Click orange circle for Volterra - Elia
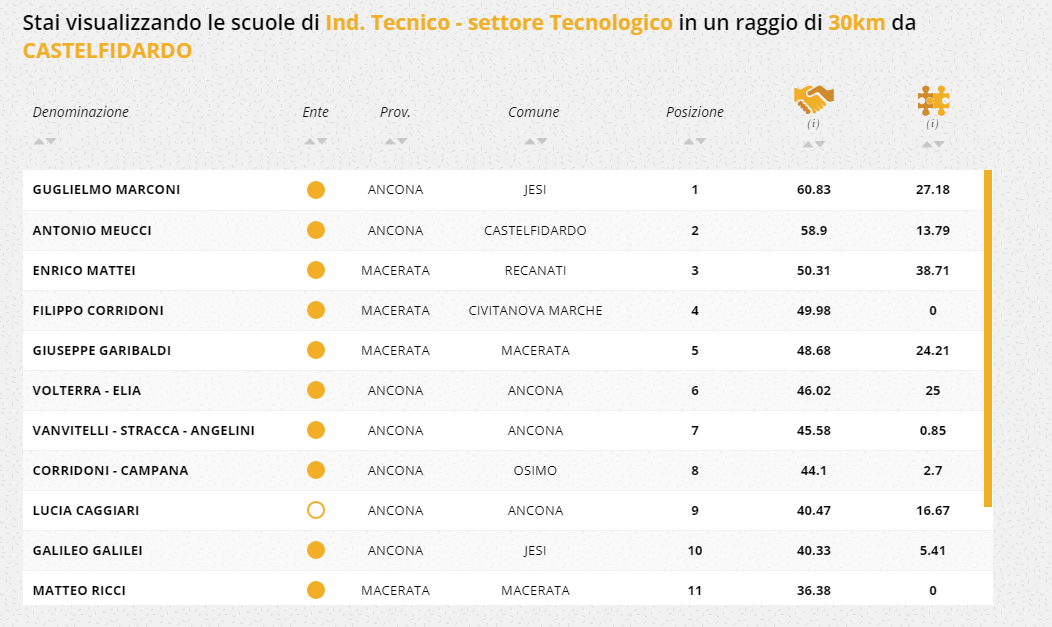This screenshot has height=627, width=1052. [316, 390]
